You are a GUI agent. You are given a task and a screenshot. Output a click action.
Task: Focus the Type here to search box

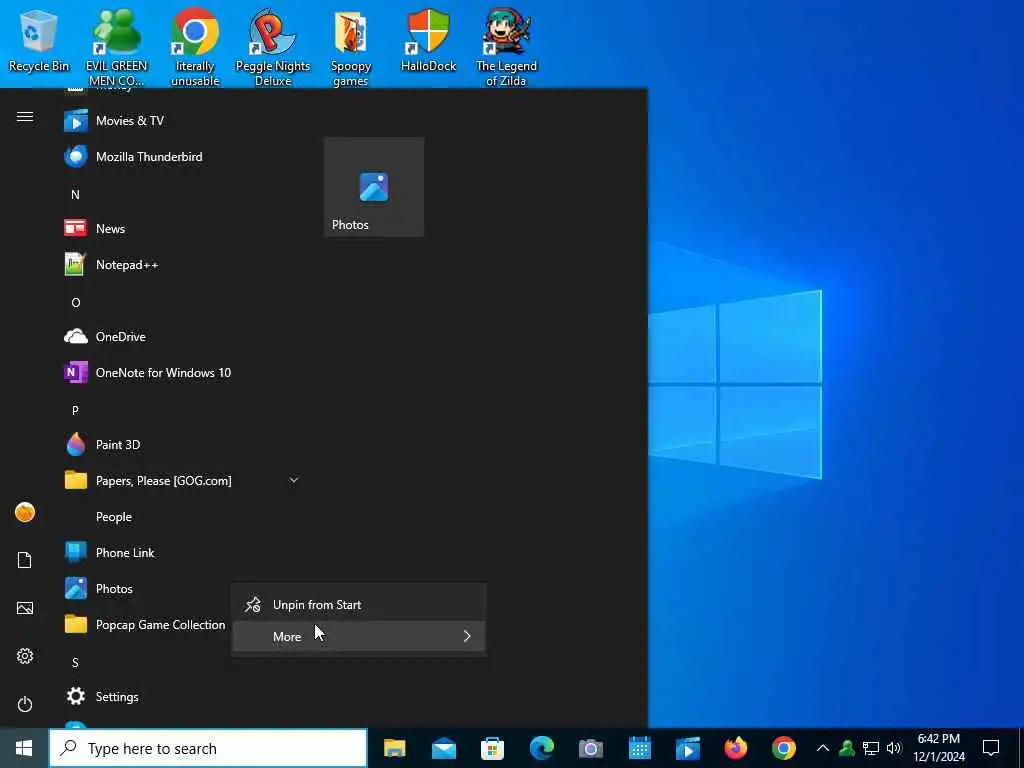tap(208, 748)
